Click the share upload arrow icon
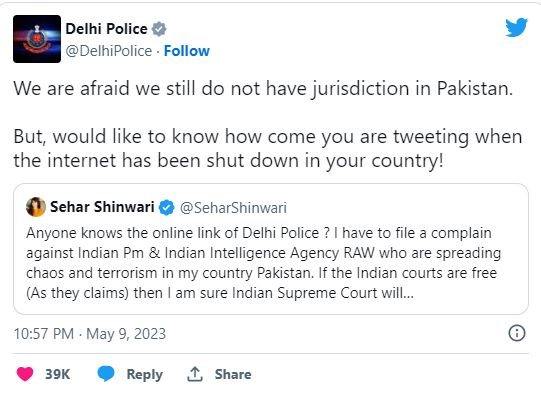The width and height of the screenshot is (541, 394). 195,374
